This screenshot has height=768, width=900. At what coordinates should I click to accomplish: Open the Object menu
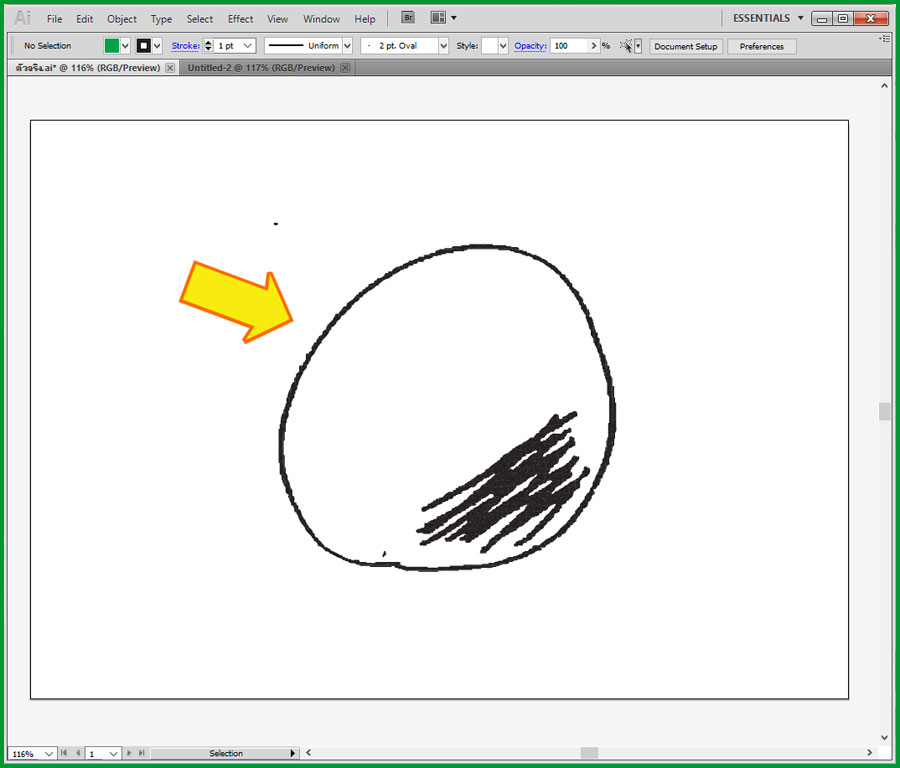(x=122, y=19)
